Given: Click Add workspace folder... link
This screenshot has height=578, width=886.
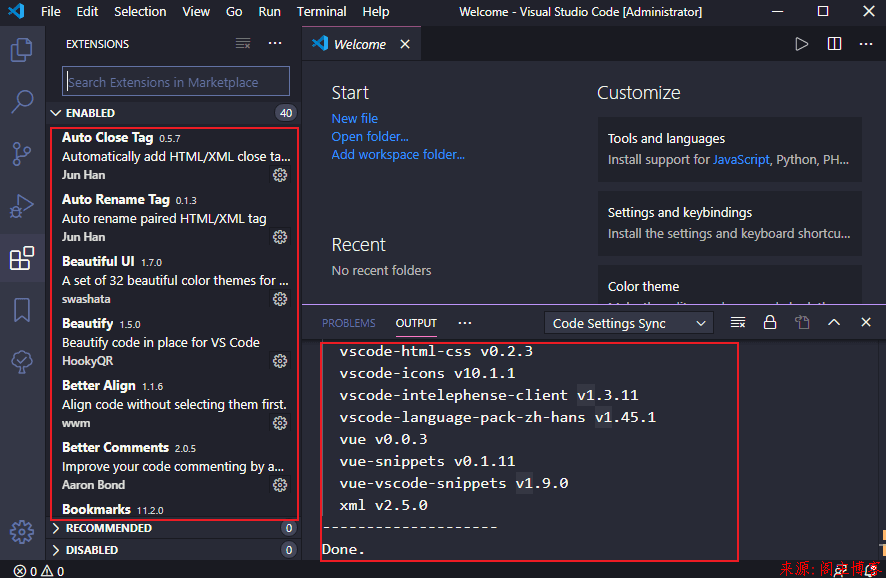Looking at the screenshot, I should [x=398, y=155].
